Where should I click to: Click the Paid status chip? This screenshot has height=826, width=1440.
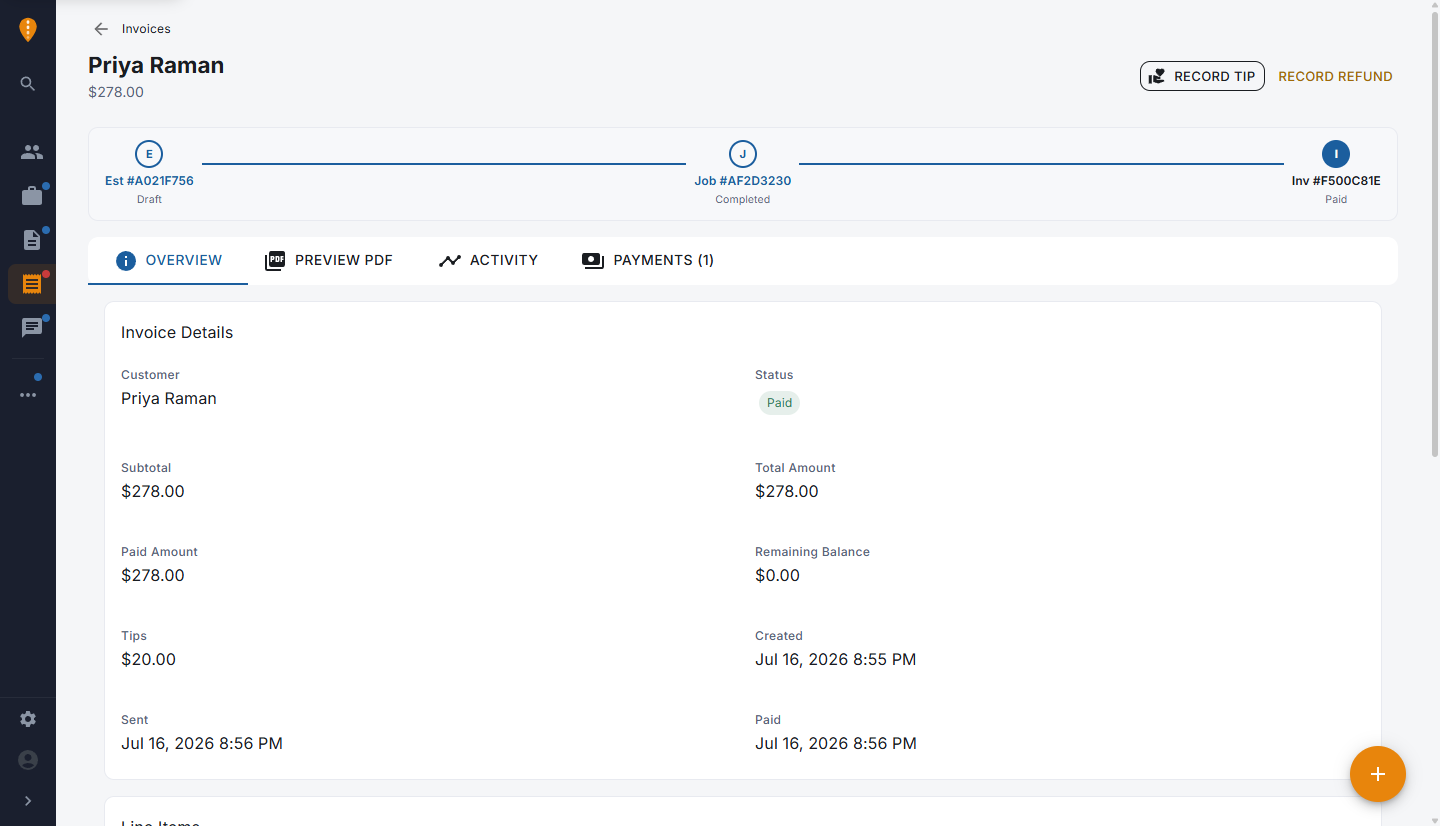(x=779, y=403)
